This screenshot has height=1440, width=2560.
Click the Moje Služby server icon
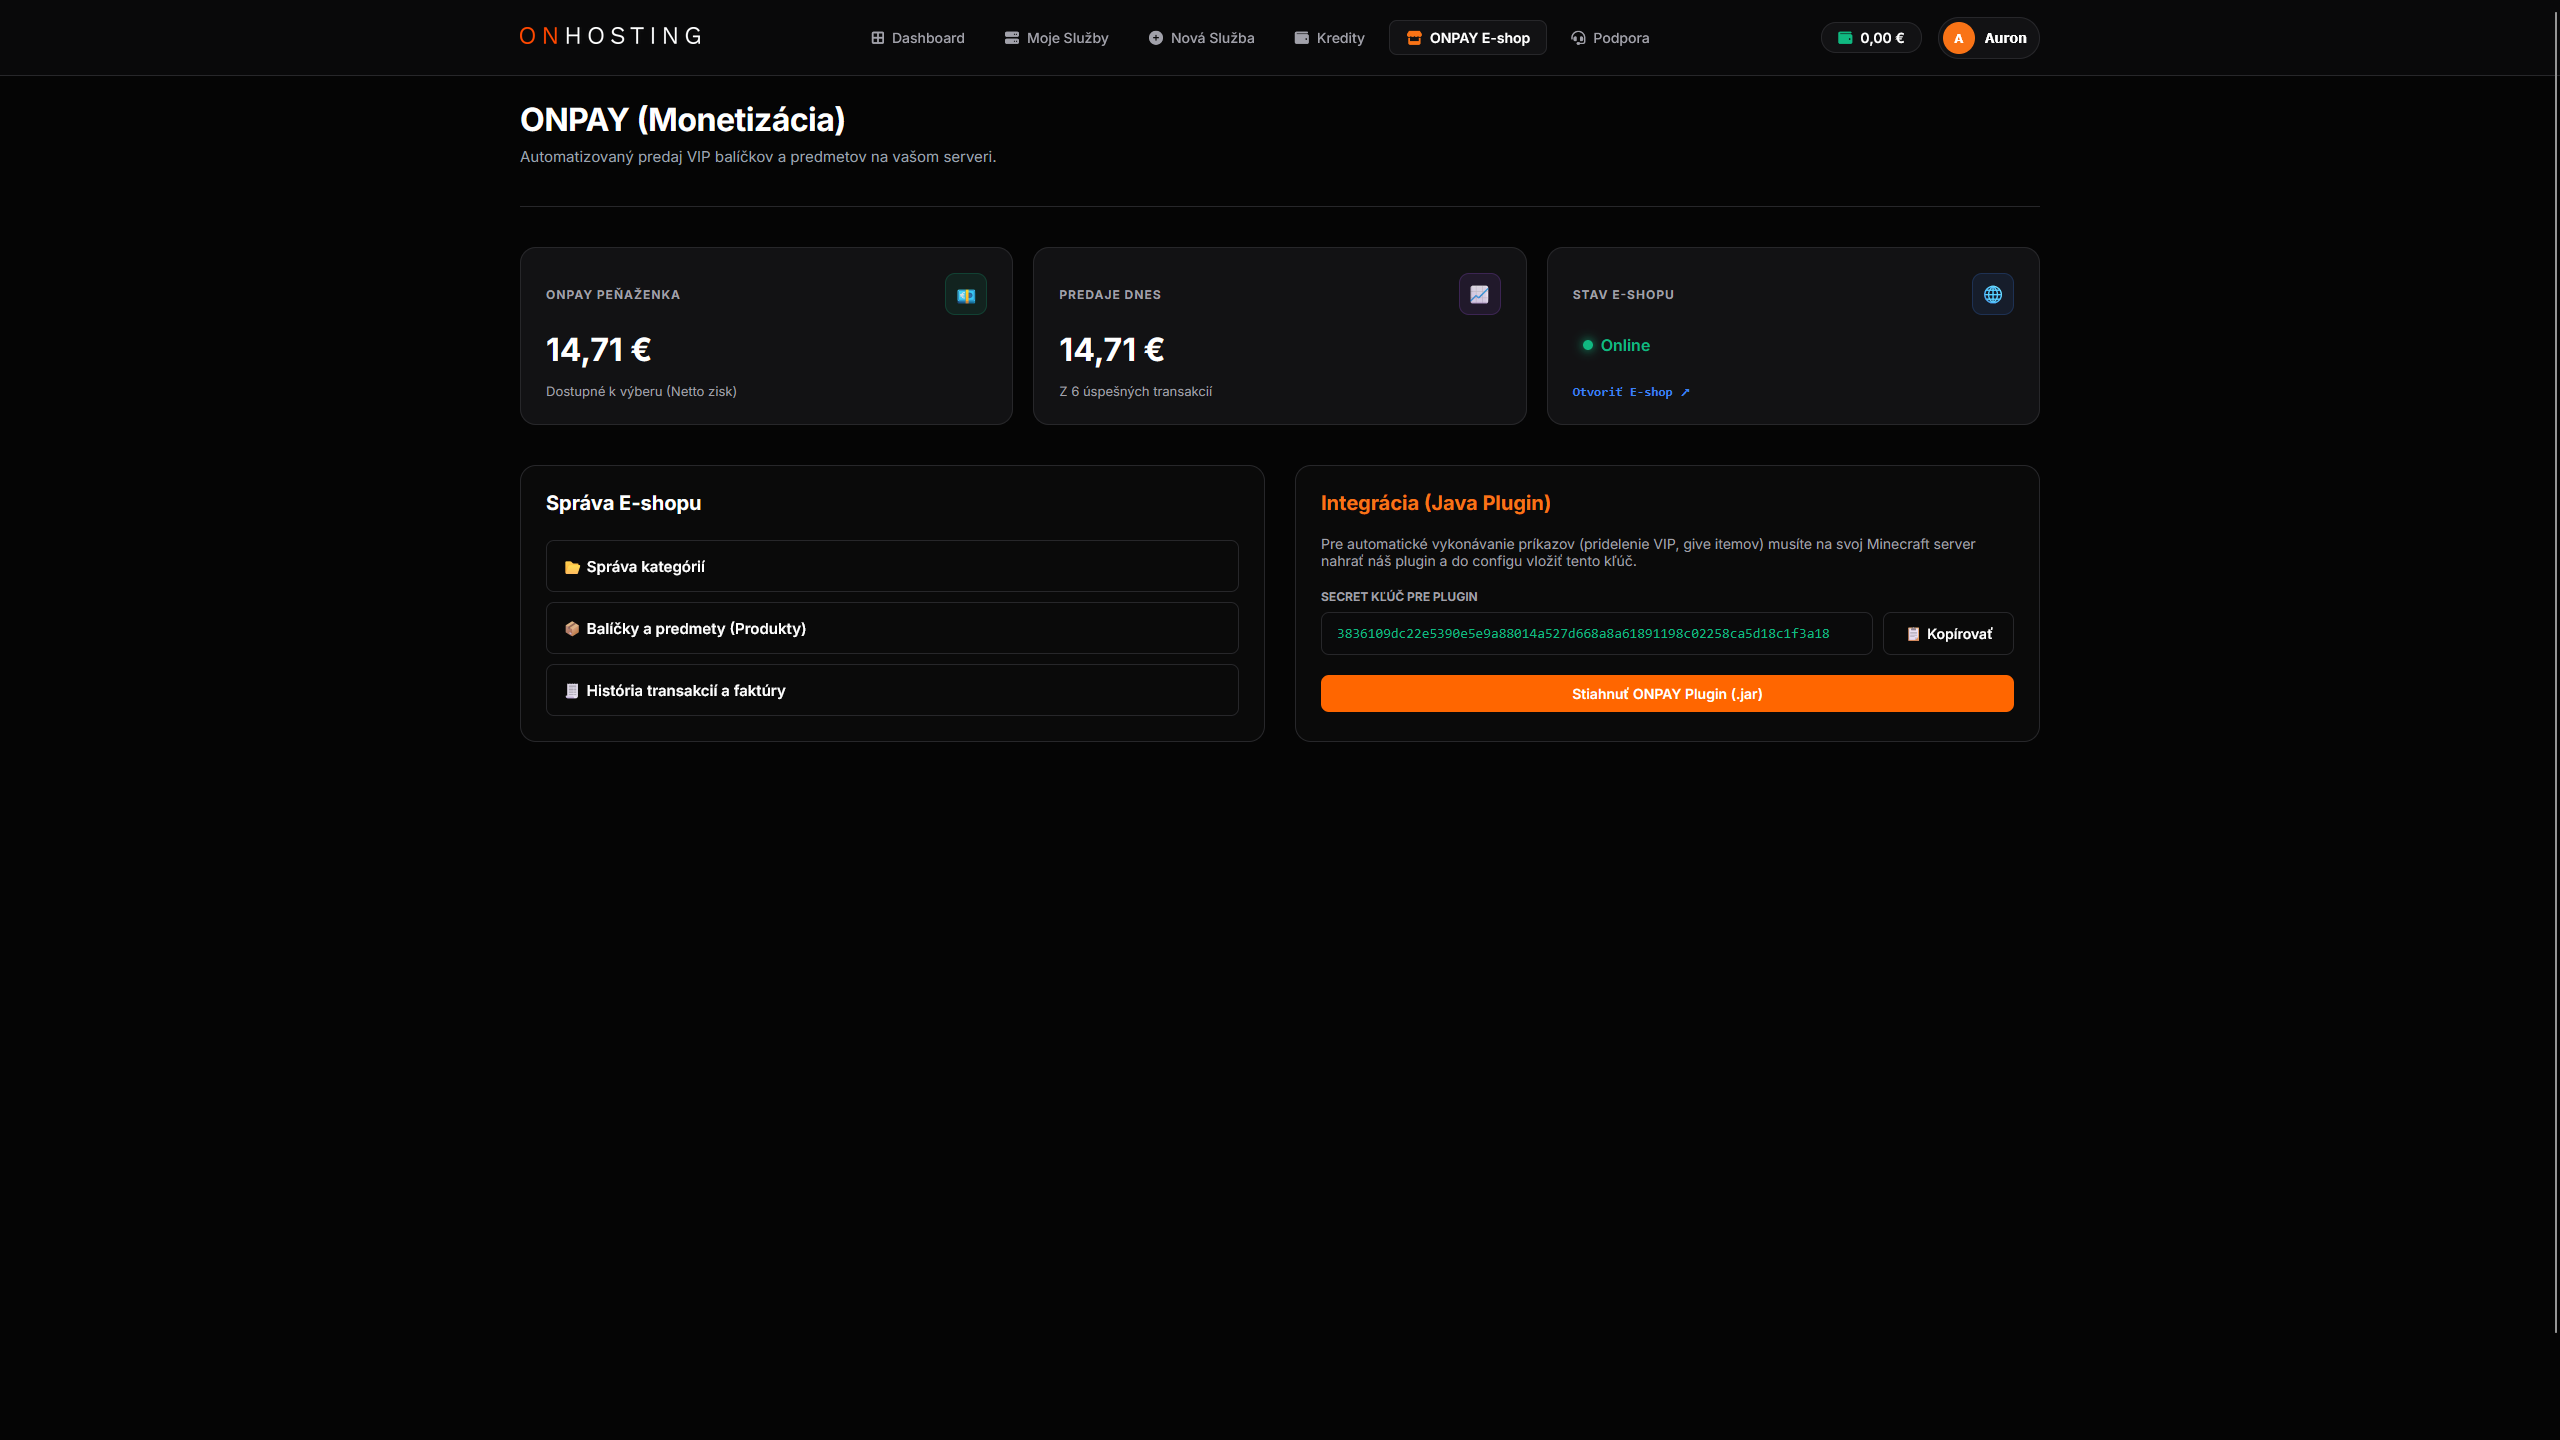[x=1012, y=38]
